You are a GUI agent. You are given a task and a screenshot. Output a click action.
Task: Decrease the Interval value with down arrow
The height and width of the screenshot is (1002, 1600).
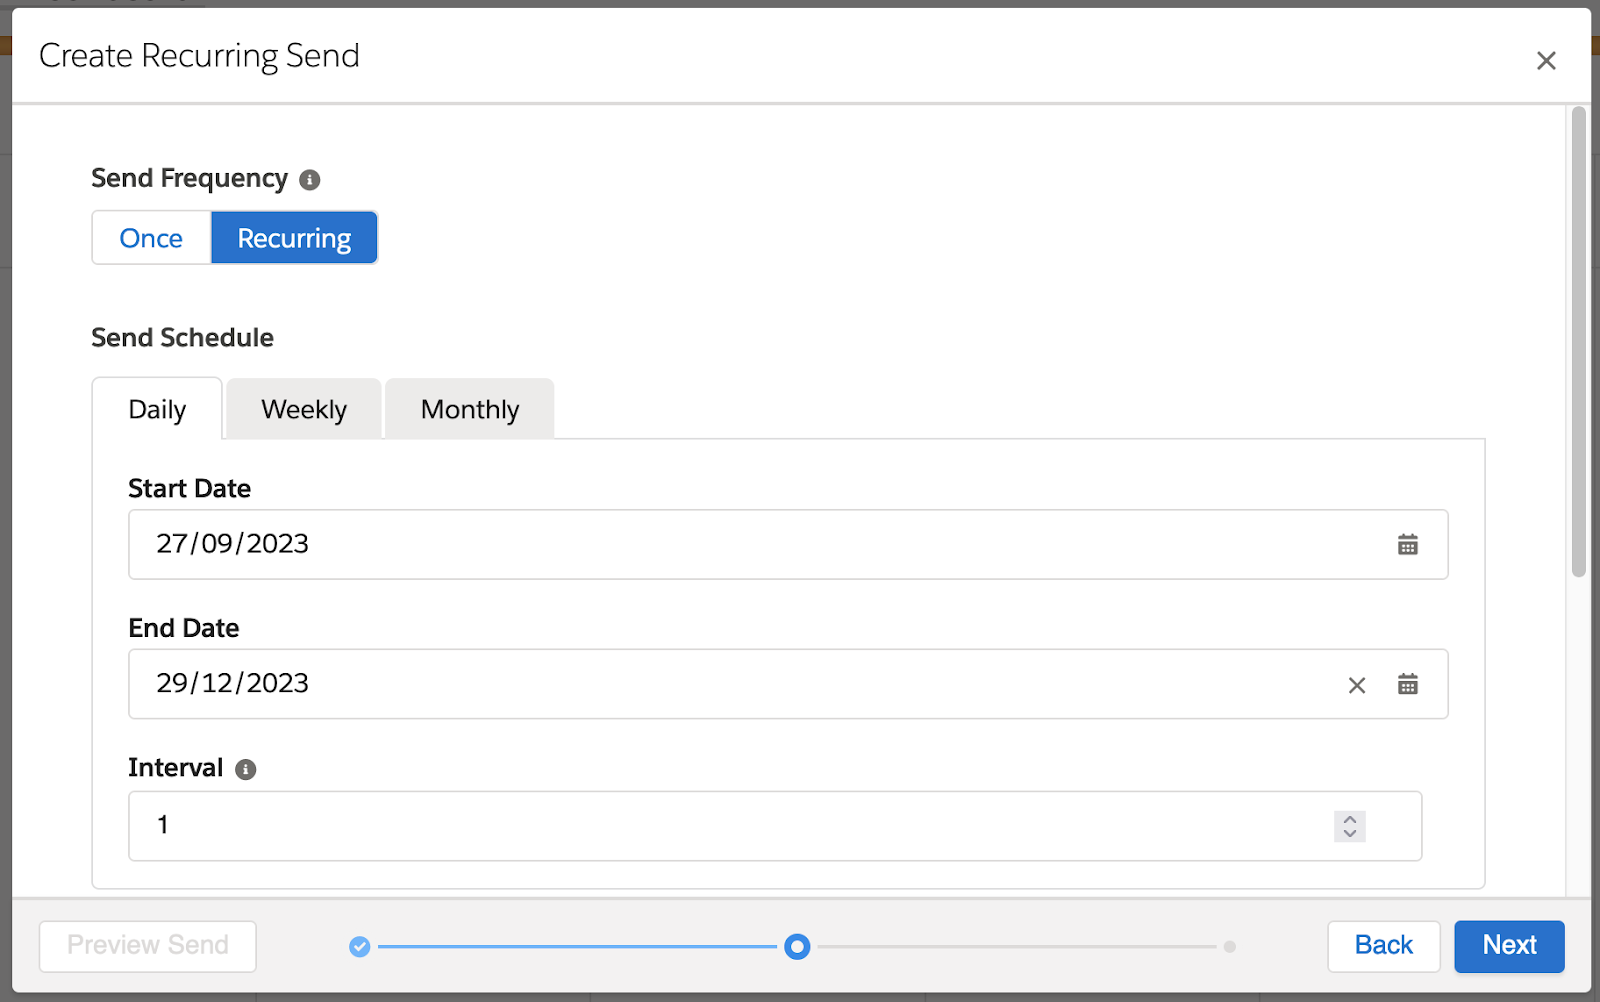point(1349,833)
